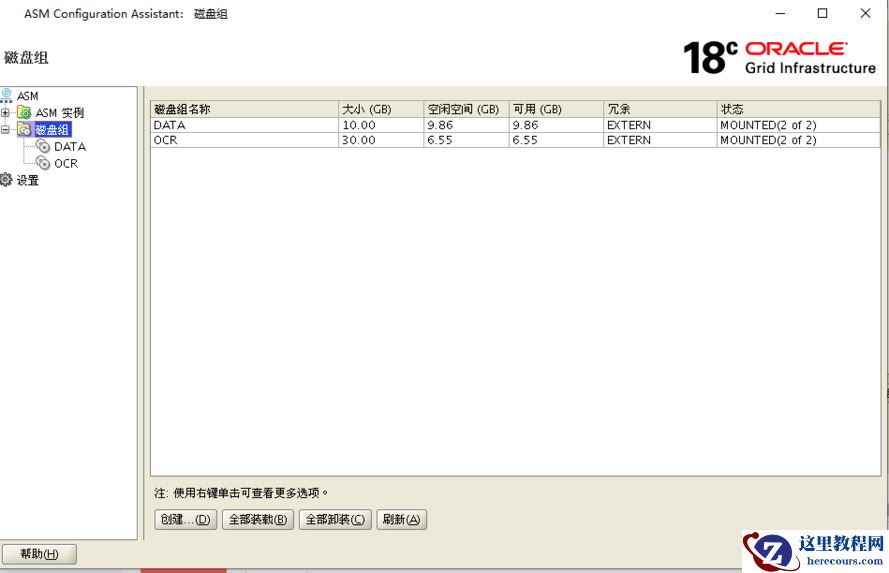889x573 pixels.
Task: Click the EXTERN cell in DATA row
Action: tap(660, 125)
